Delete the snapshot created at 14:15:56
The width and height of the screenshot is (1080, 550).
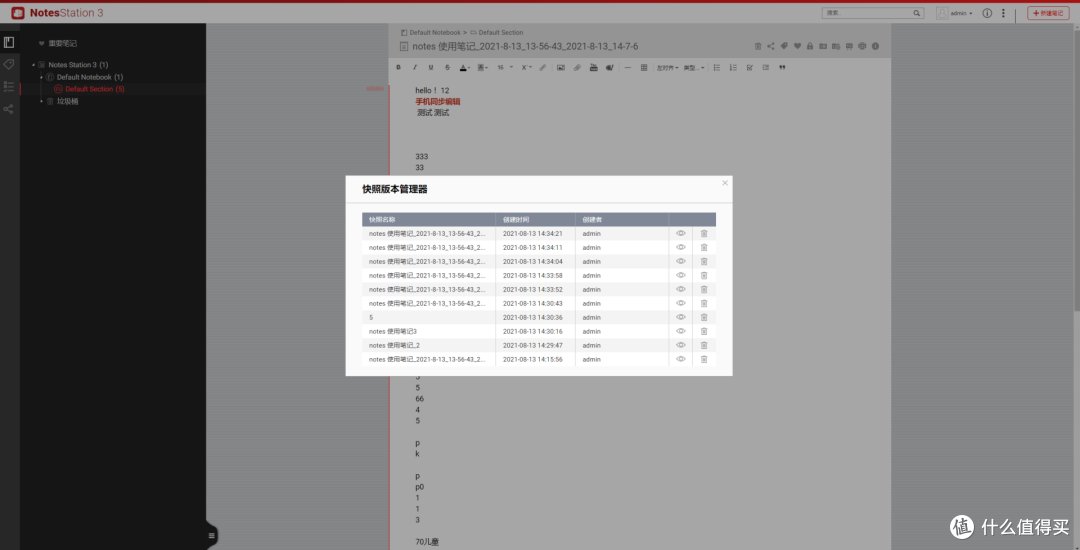tap(704, 359)
